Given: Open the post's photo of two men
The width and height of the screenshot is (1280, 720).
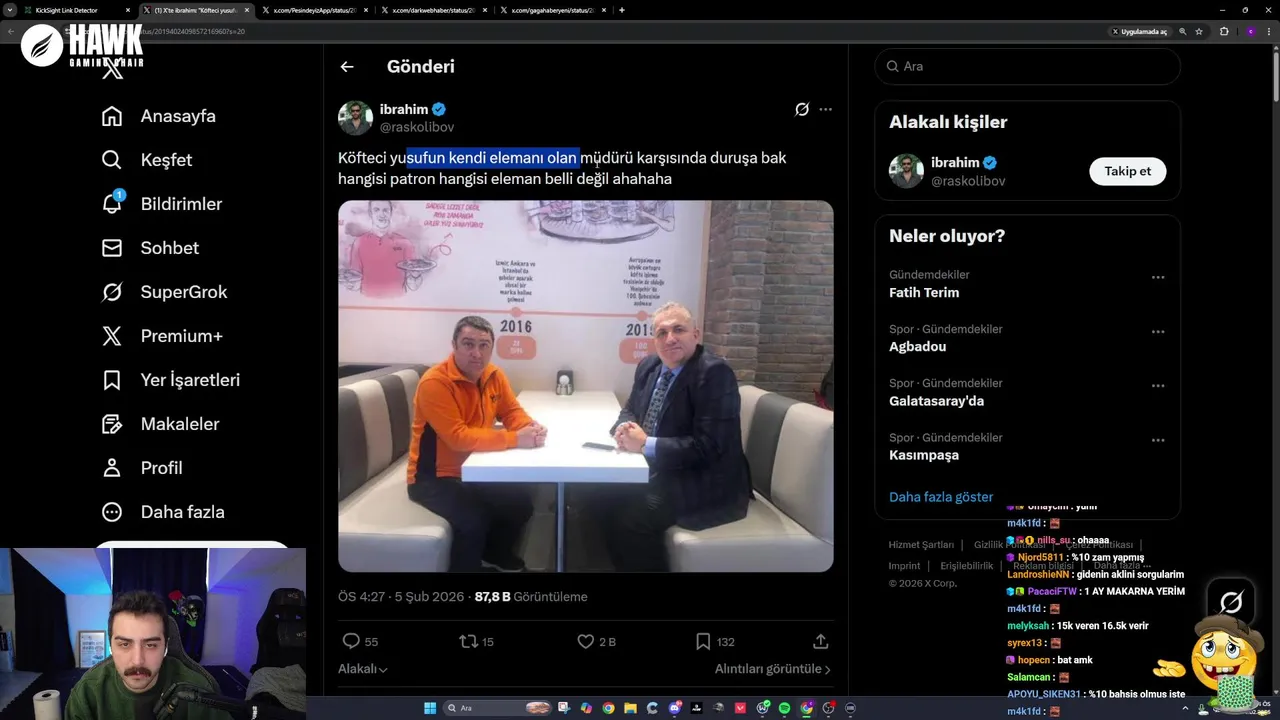Looking at the screenshot, I should coord(585,386).
